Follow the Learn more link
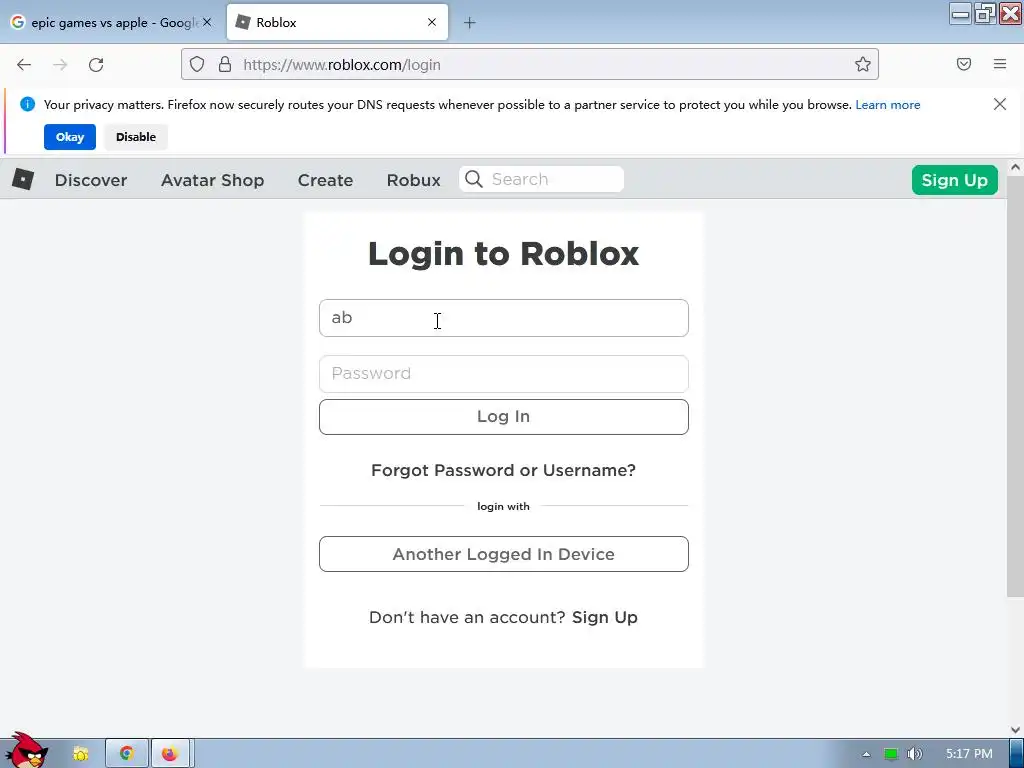The image size is (1024, 768). coord(888,104)
